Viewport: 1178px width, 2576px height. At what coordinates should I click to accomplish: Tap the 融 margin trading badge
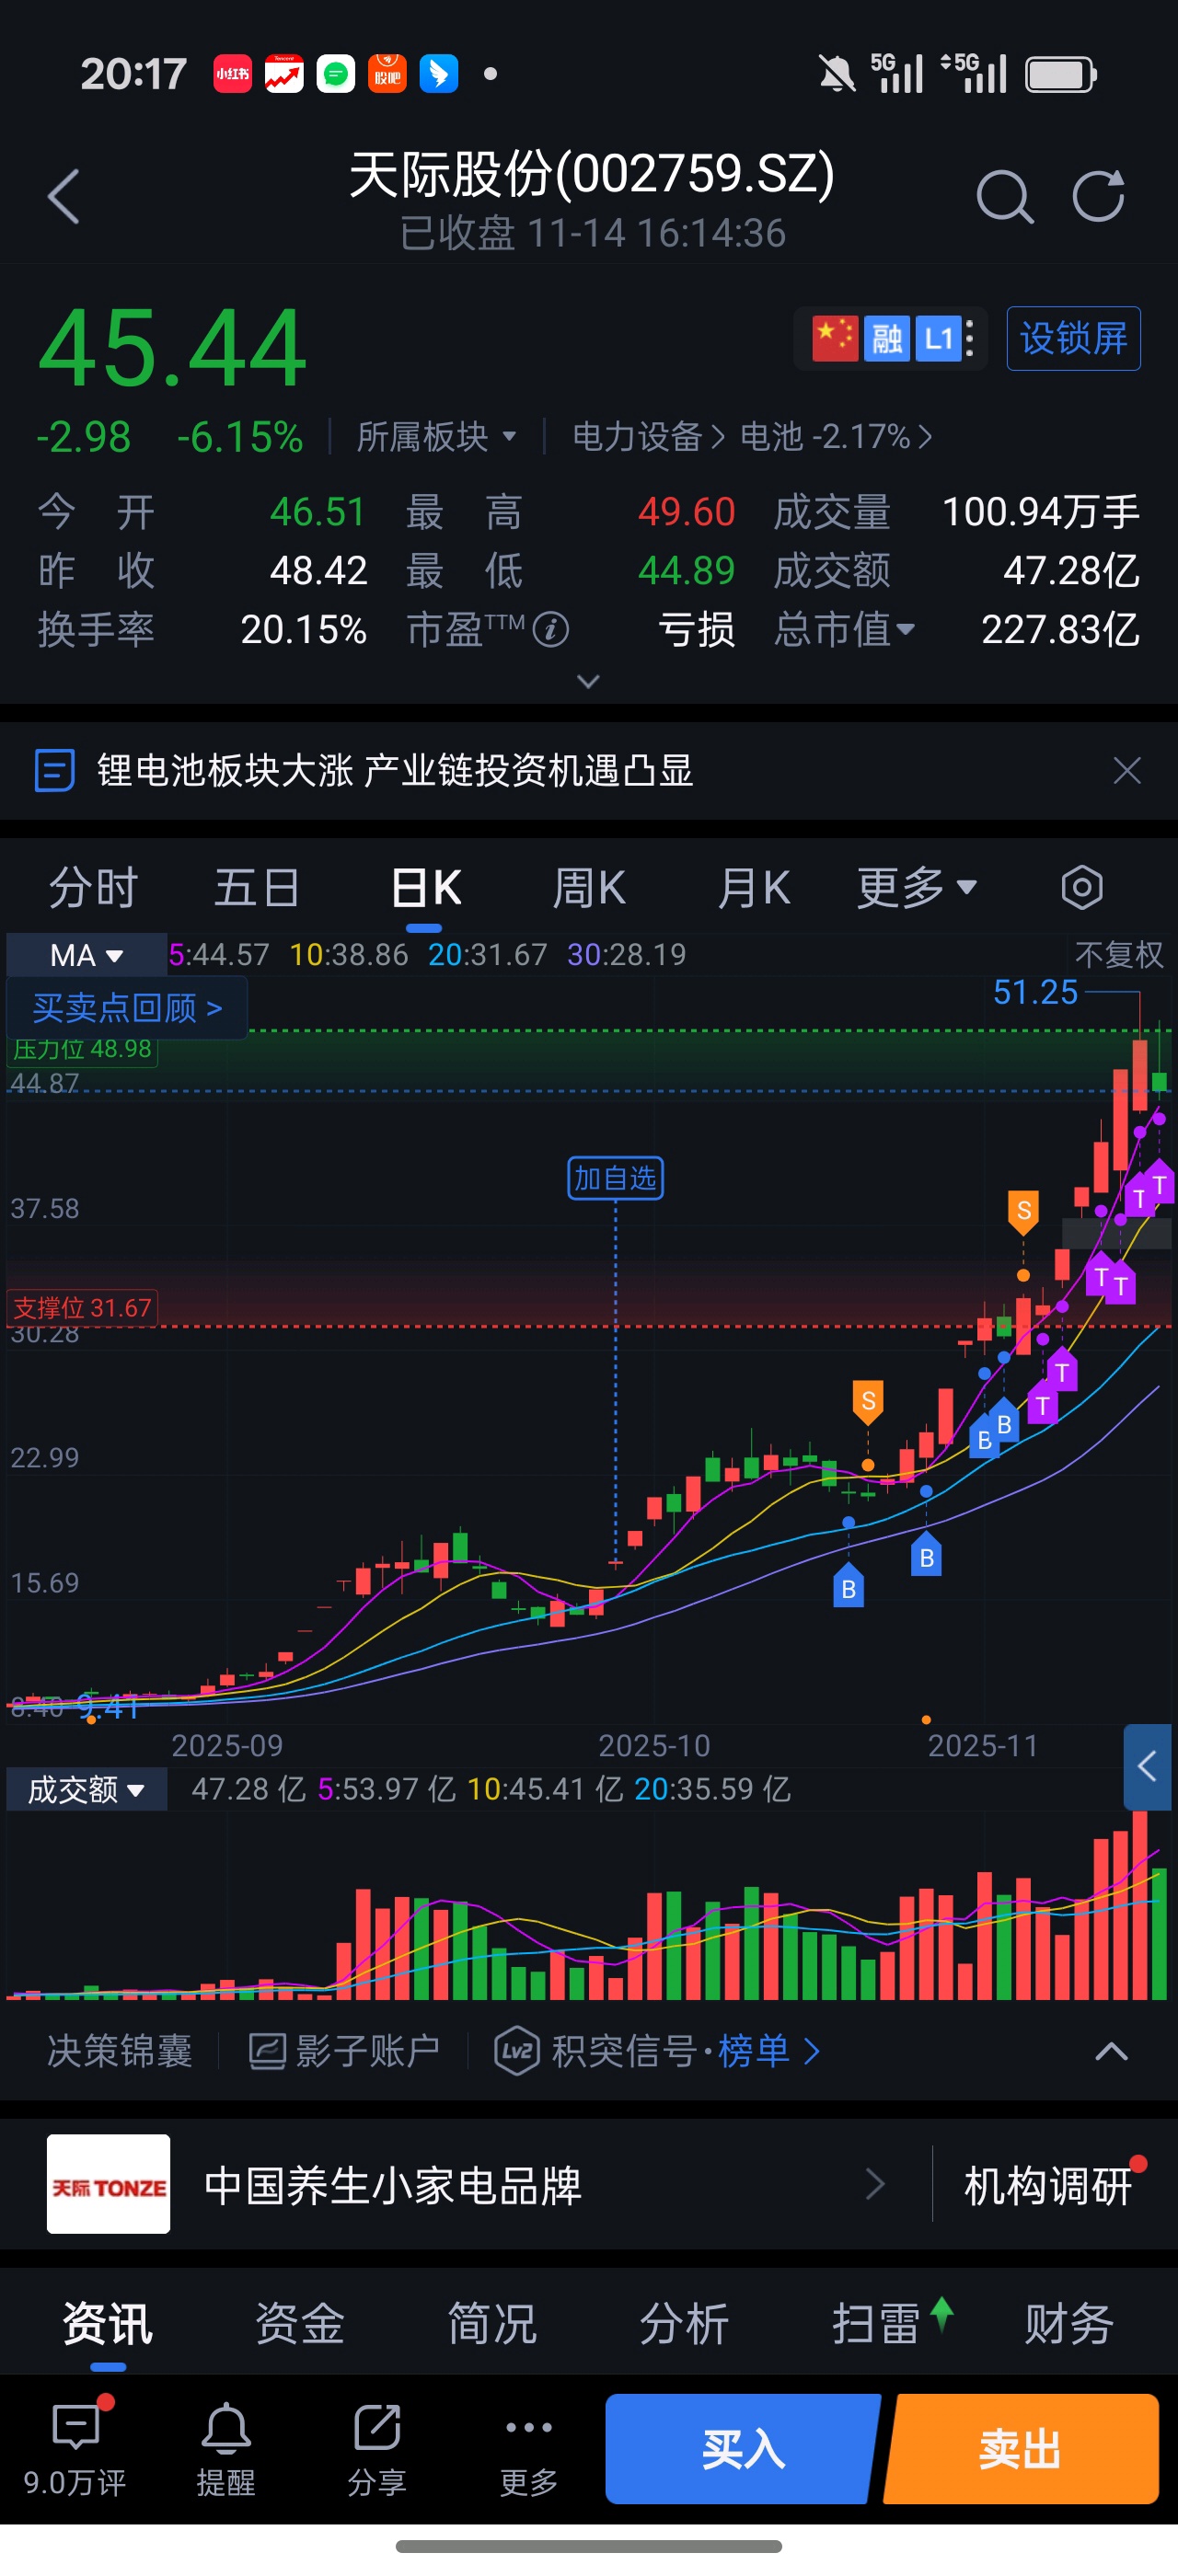point(887,338)
